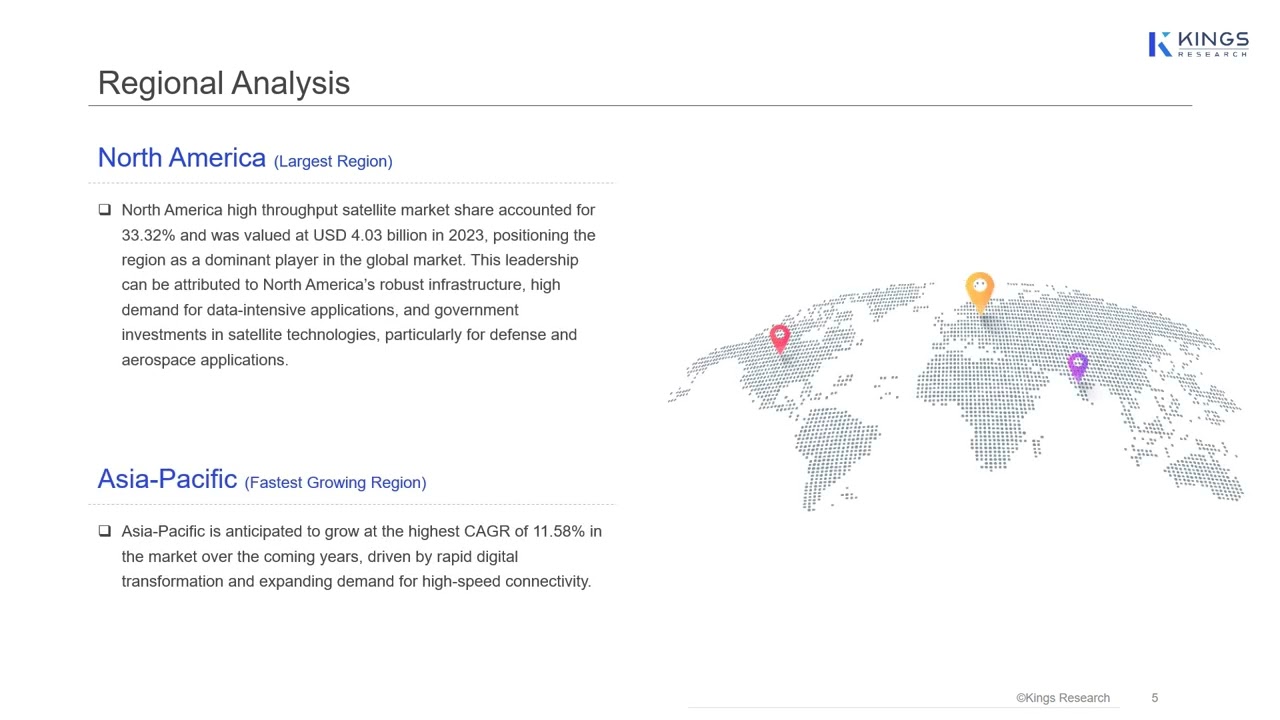
Task: Click the "33.32%" market share figure
Action: tap(149, 235)
